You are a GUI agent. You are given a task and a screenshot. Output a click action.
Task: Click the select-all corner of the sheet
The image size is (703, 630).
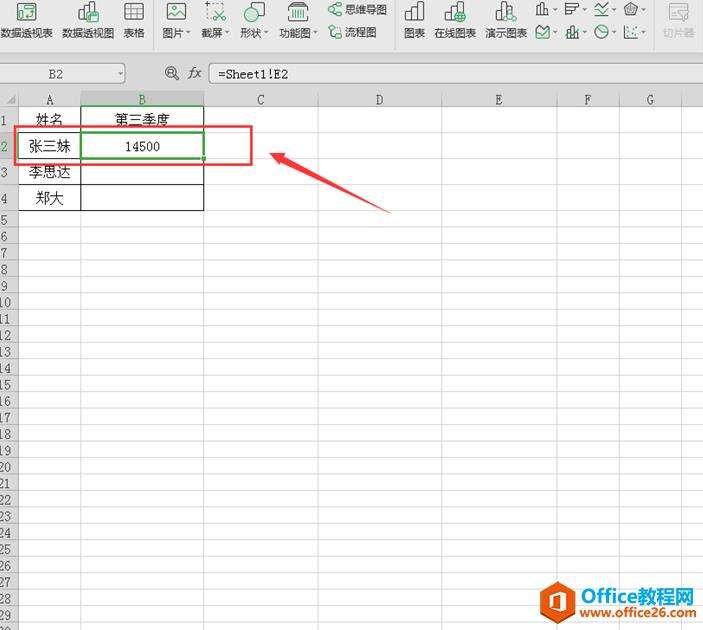9,100
